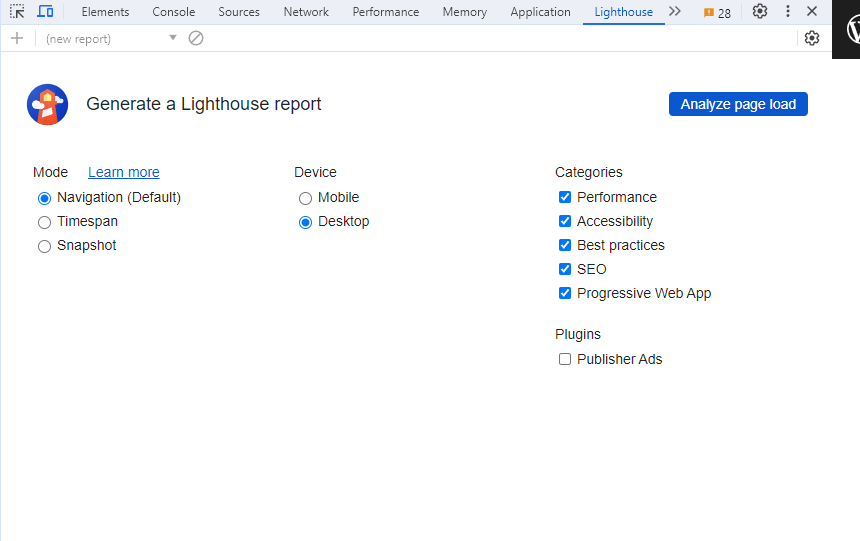Click the issues warning badge showing 28
This screenshot has height=541, width=860.
coord(717,13)
